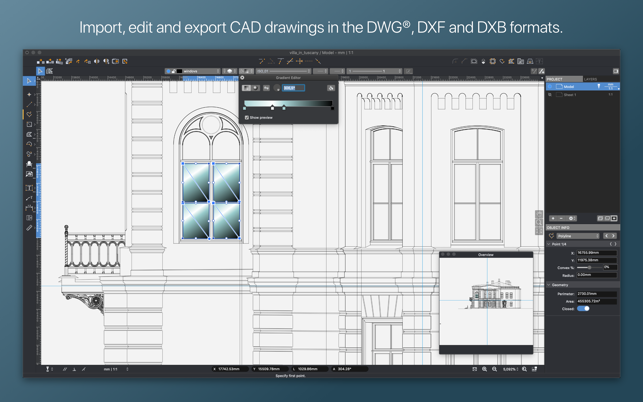The width and height of the screenshot is (643, 402).
Task: Select the measure ruler tool at toolbar bottom
Action: coord(29,228)
